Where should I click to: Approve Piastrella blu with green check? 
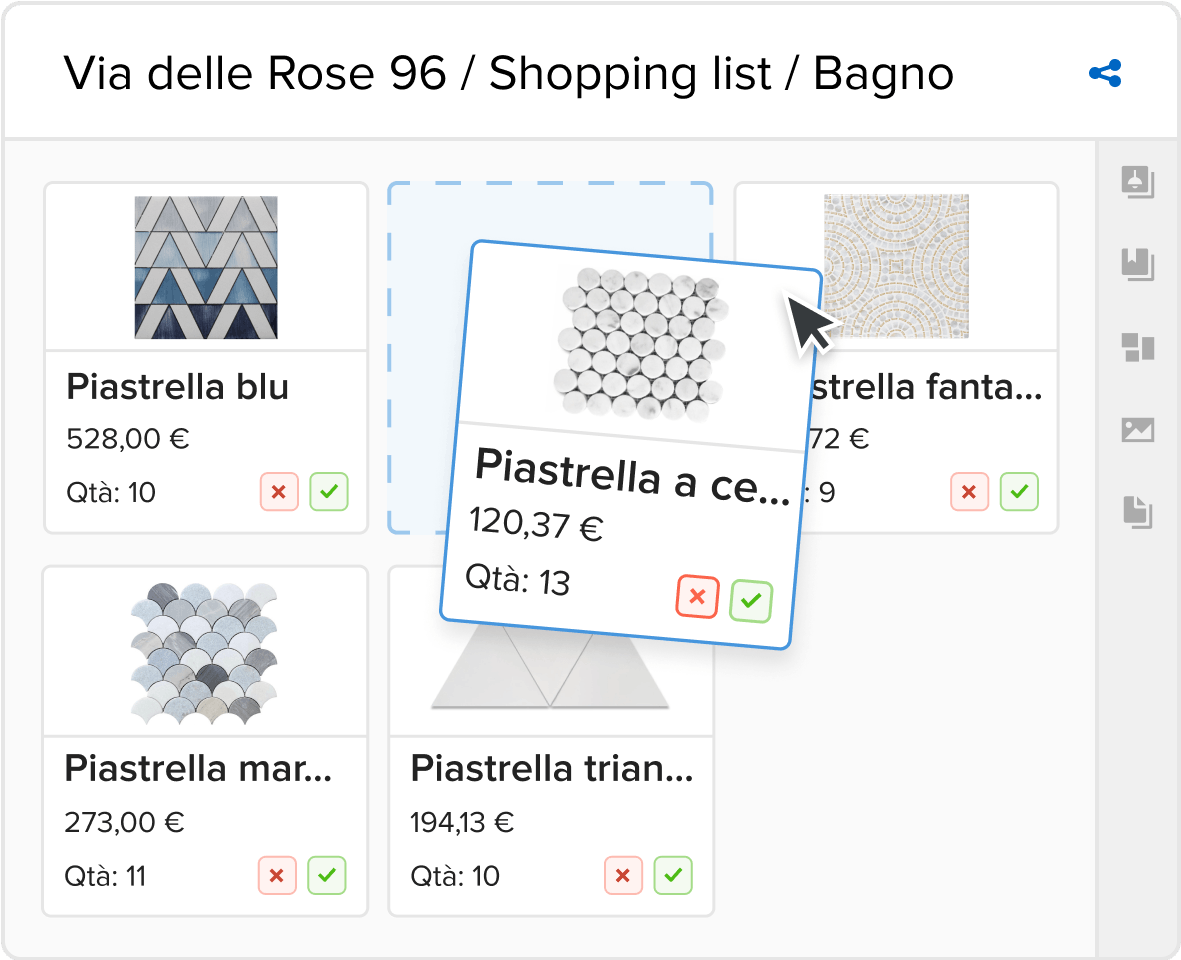click(x=329, y=492)
